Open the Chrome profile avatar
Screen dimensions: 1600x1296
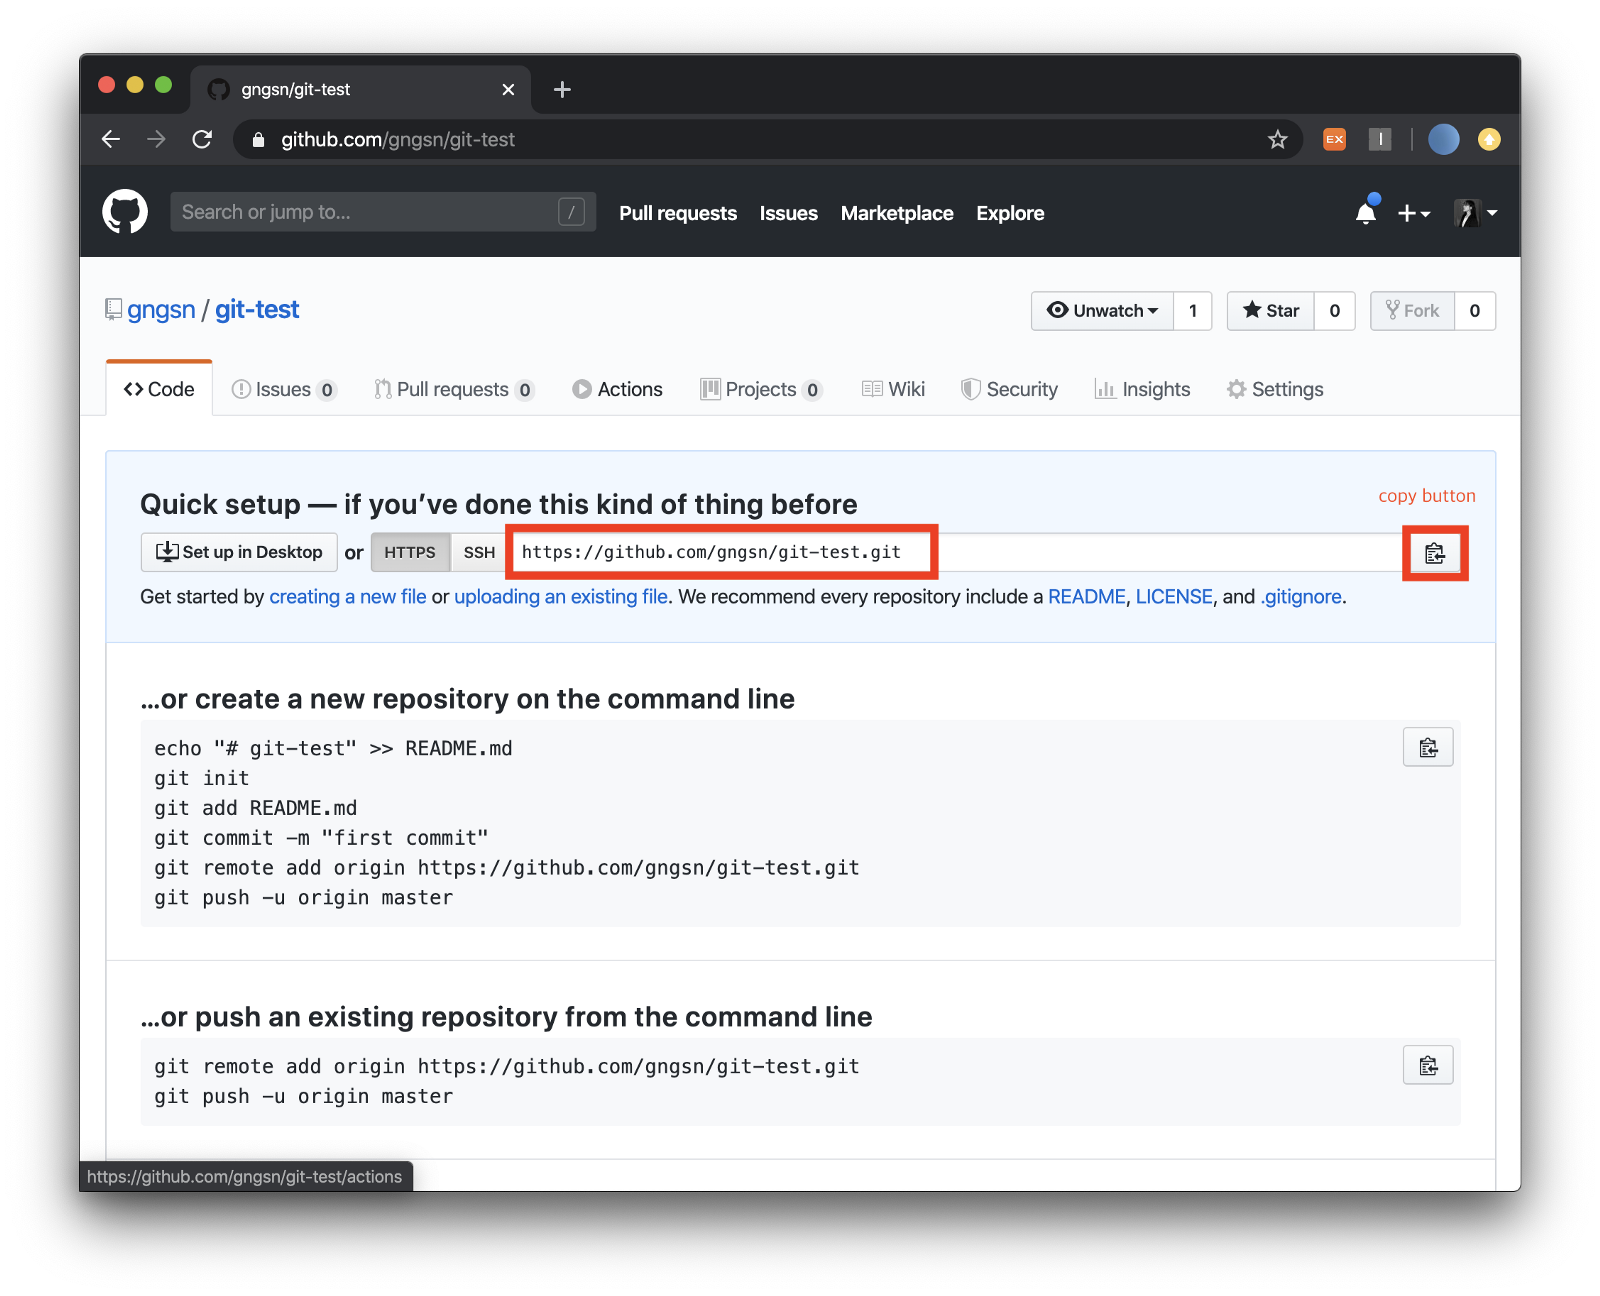click(x=1443, y=139)
